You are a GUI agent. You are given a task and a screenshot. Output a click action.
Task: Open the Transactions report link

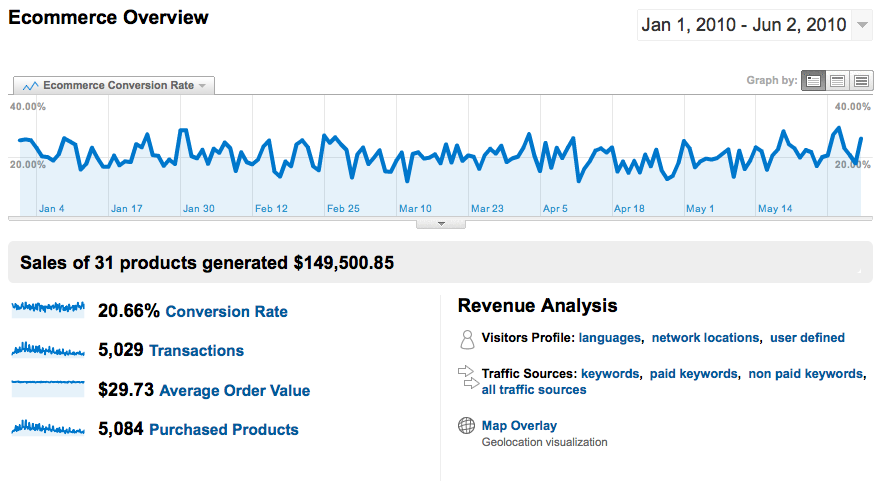pyautogui.click(x=196, y=351)
